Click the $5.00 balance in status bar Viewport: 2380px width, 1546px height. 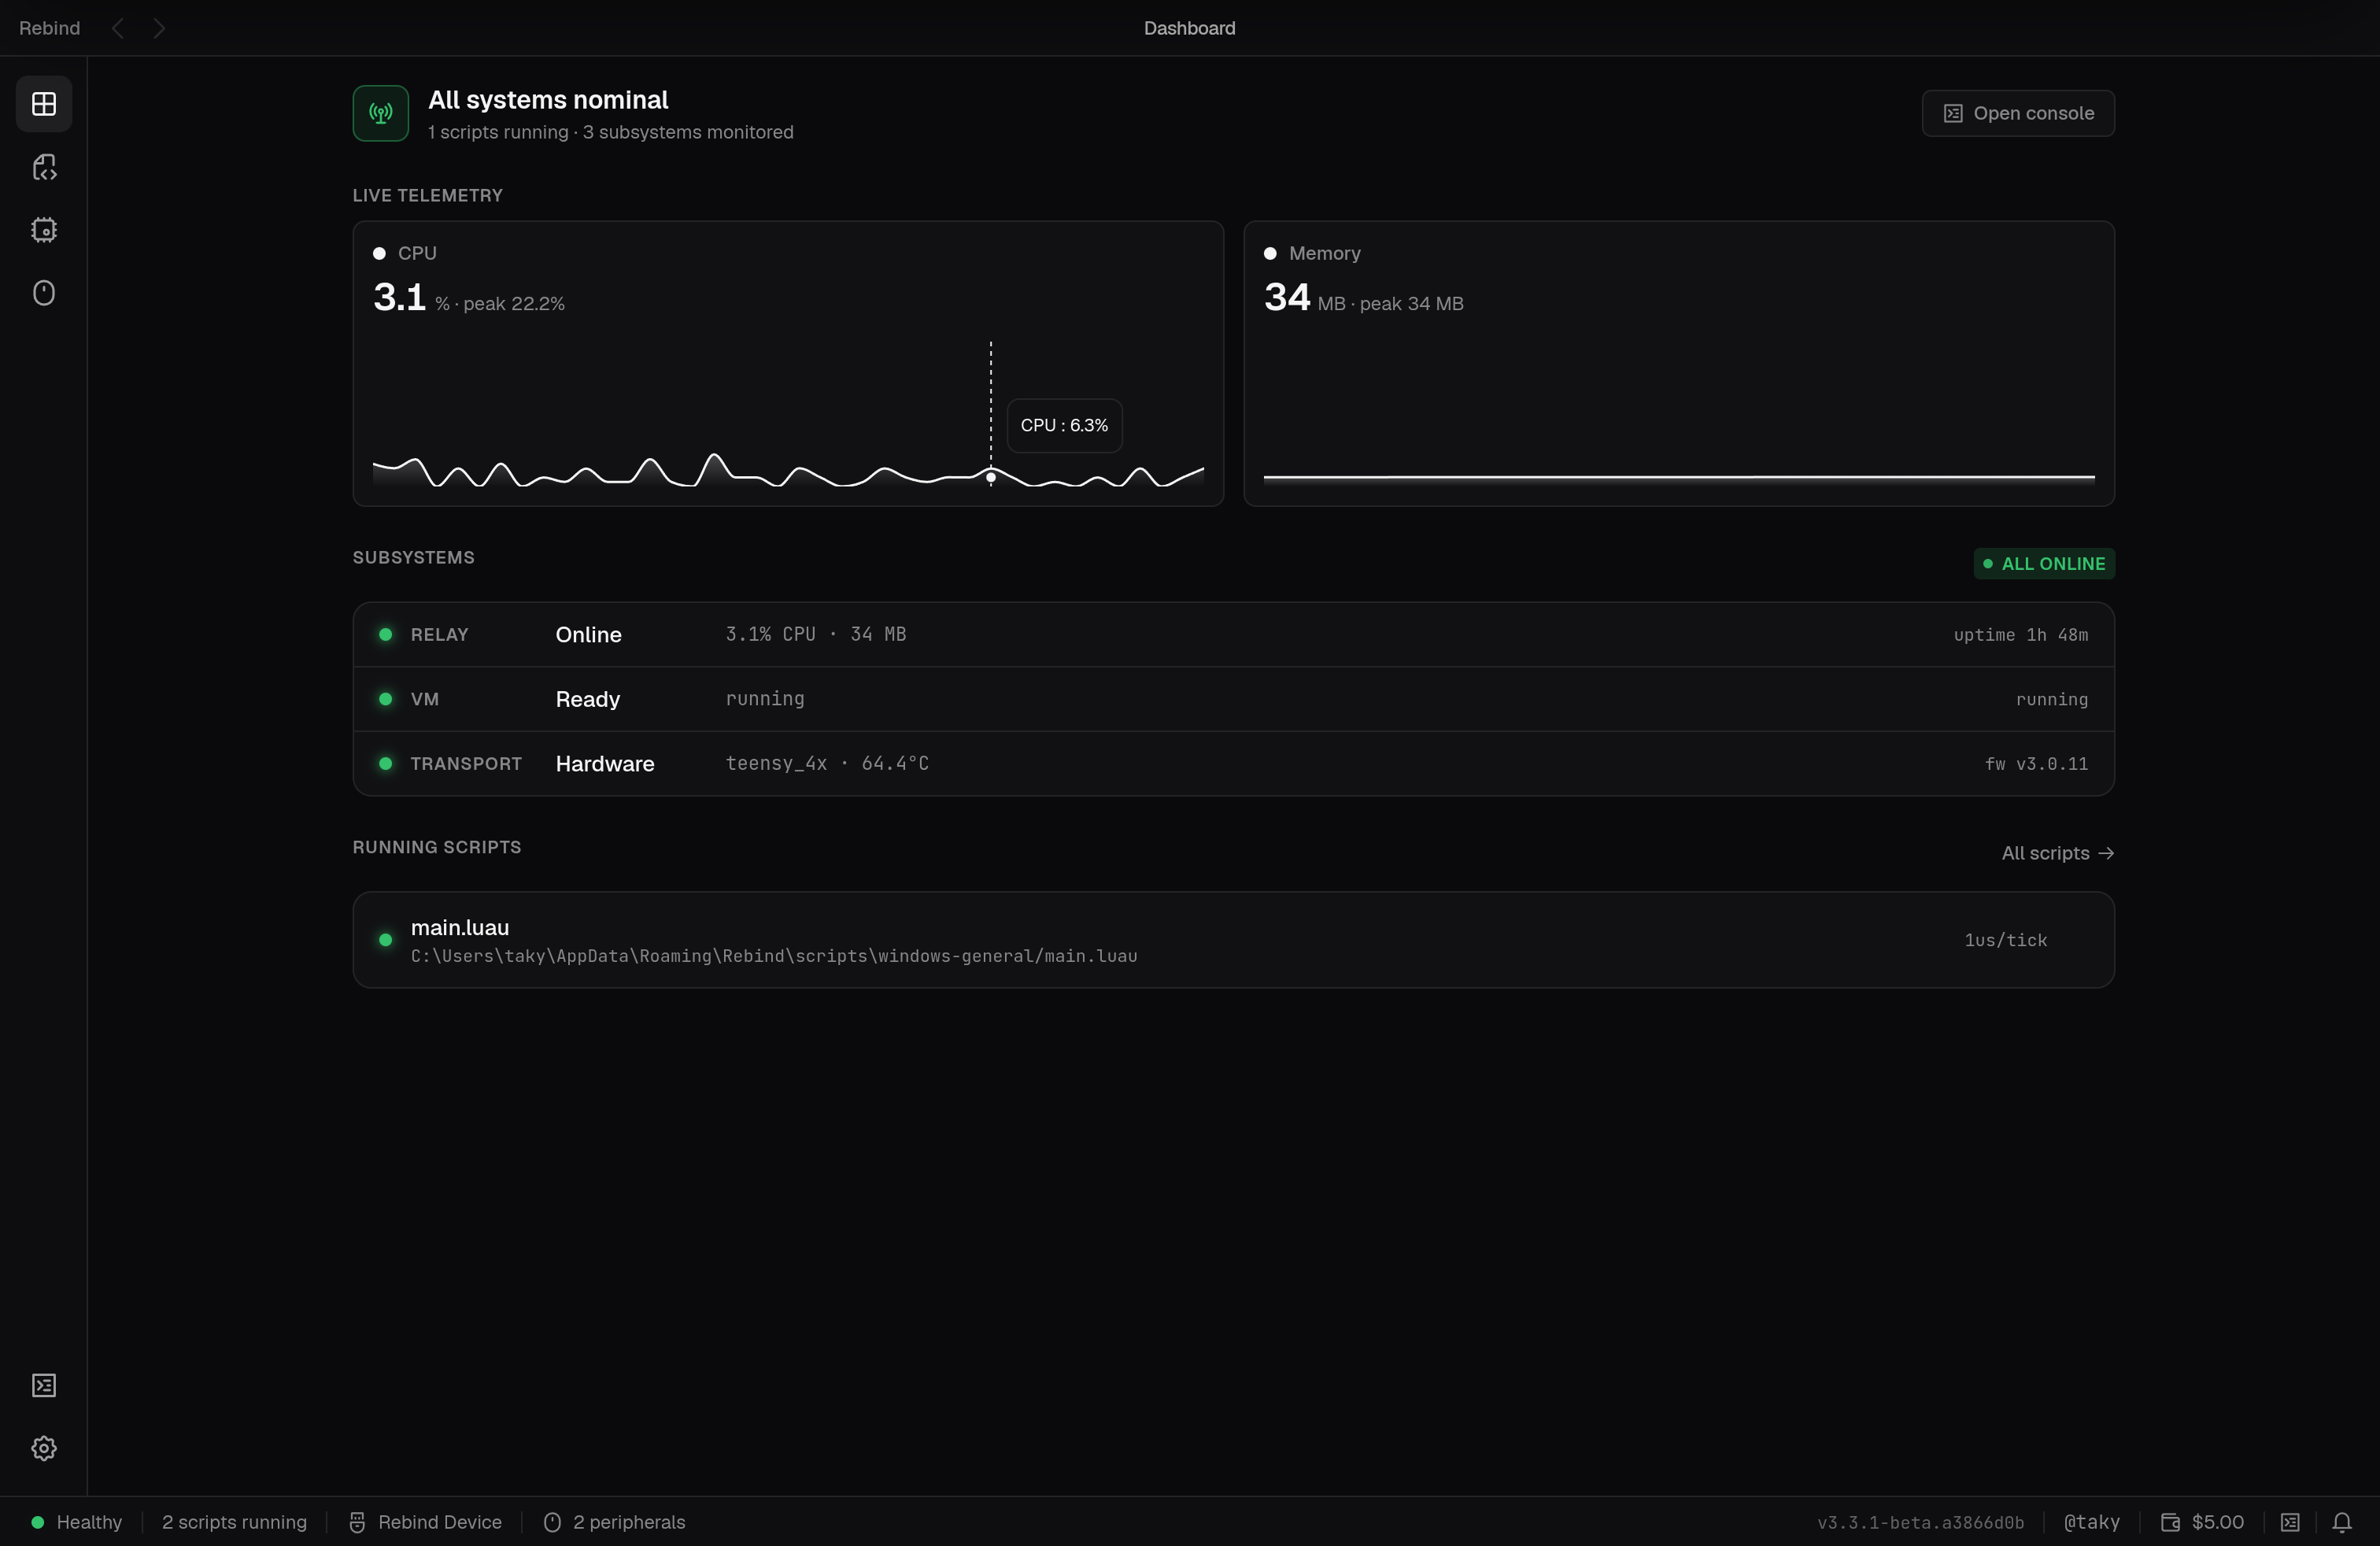[x=2218, y=1522]
